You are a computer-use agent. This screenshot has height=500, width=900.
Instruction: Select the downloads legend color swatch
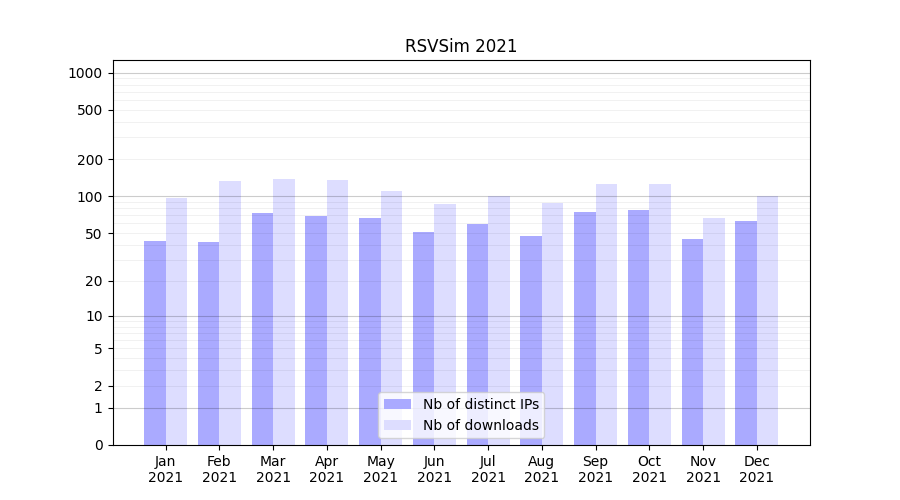397,425
